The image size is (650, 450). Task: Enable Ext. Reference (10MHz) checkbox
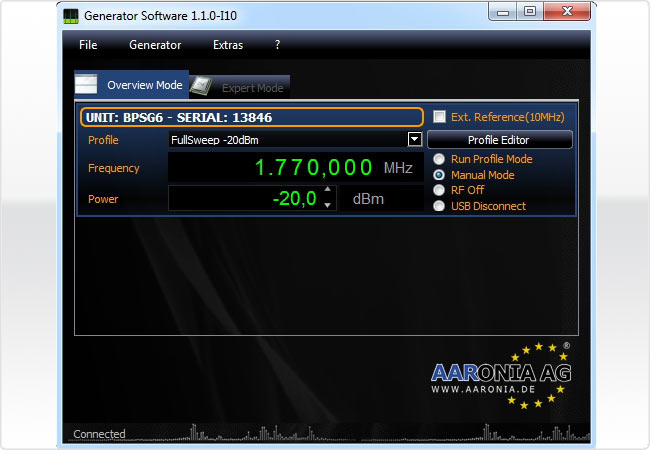[440, 117]
